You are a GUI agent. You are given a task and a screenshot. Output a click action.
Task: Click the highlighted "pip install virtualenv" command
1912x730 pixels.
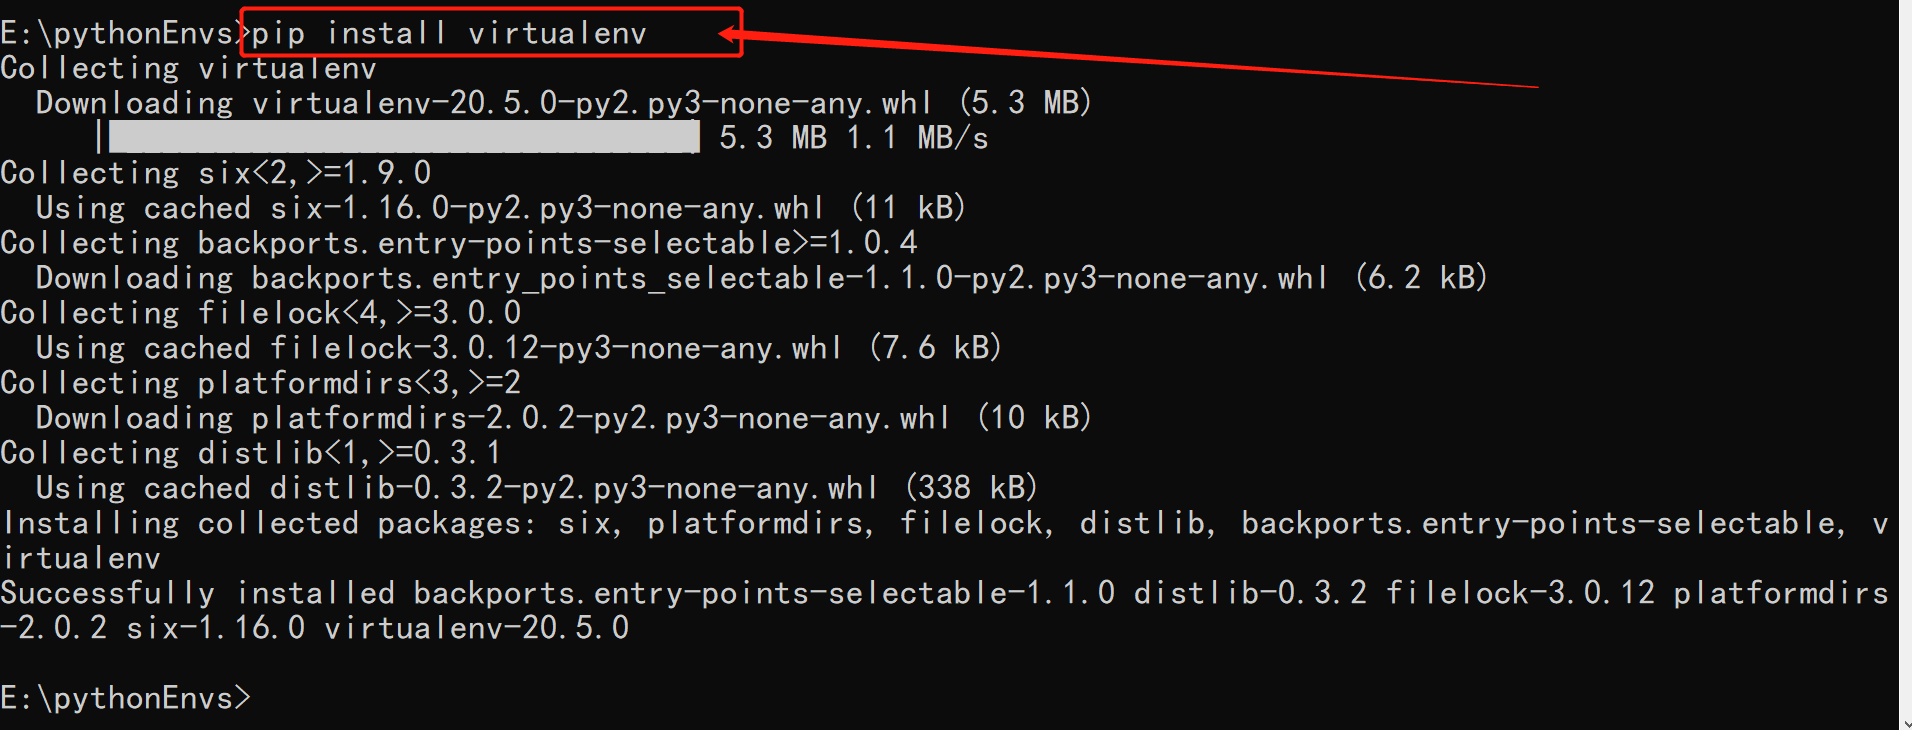pos(449,34)
